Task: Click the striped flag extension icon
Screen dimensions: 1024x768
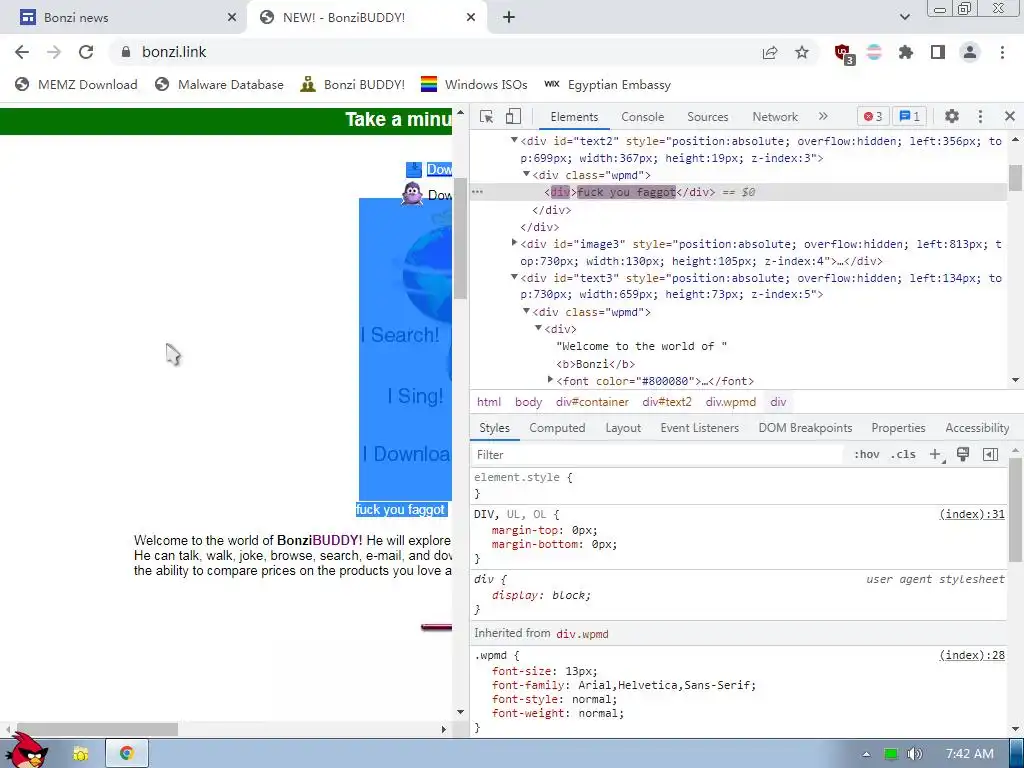Action: coord(874,52)
